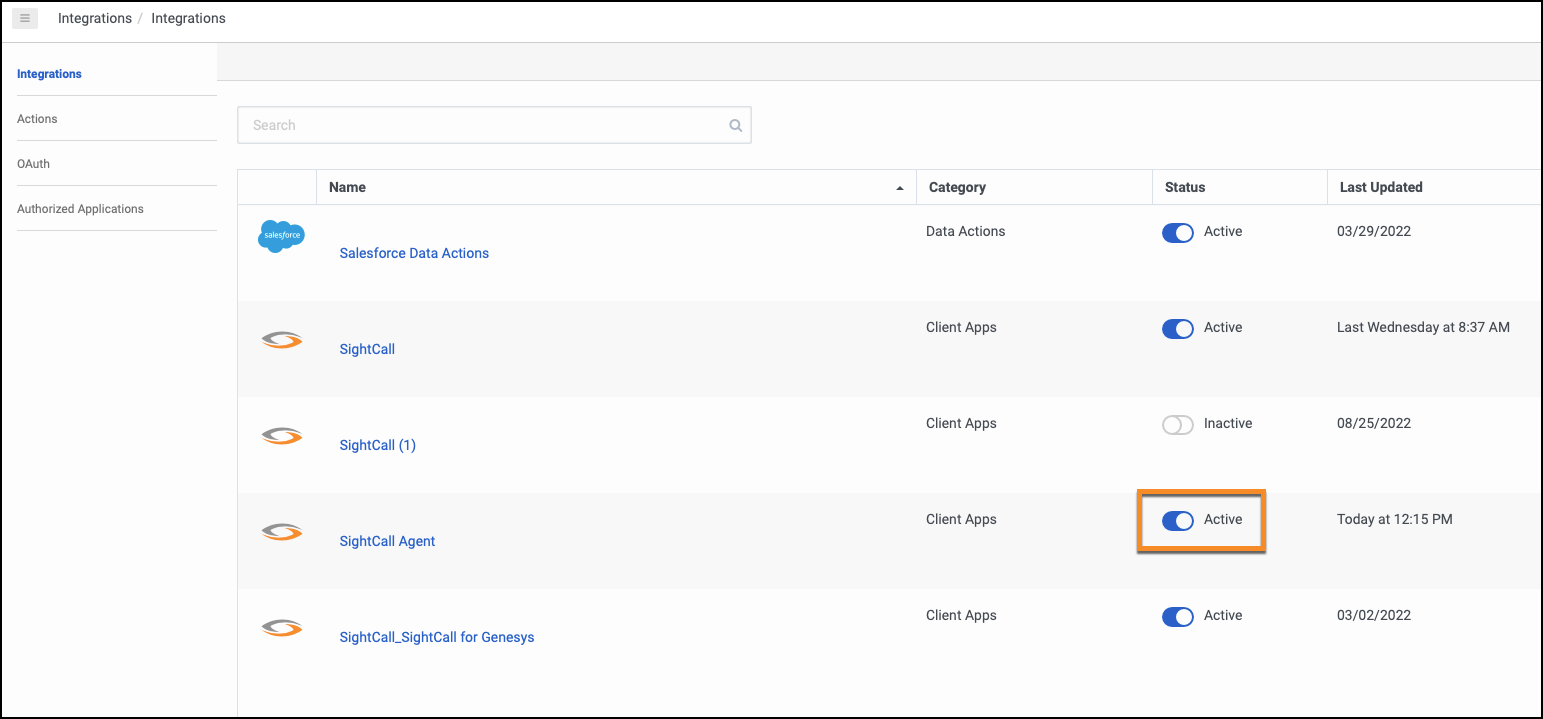Open the OAuth sidebar tab
Viewport: 1543px width, 719px height.
coord(33,164)
